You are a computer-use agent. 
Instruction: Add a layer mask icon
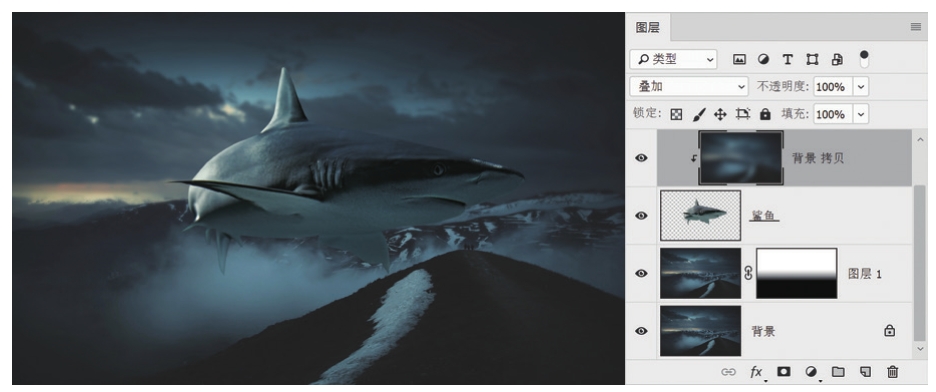pos(784,371)
